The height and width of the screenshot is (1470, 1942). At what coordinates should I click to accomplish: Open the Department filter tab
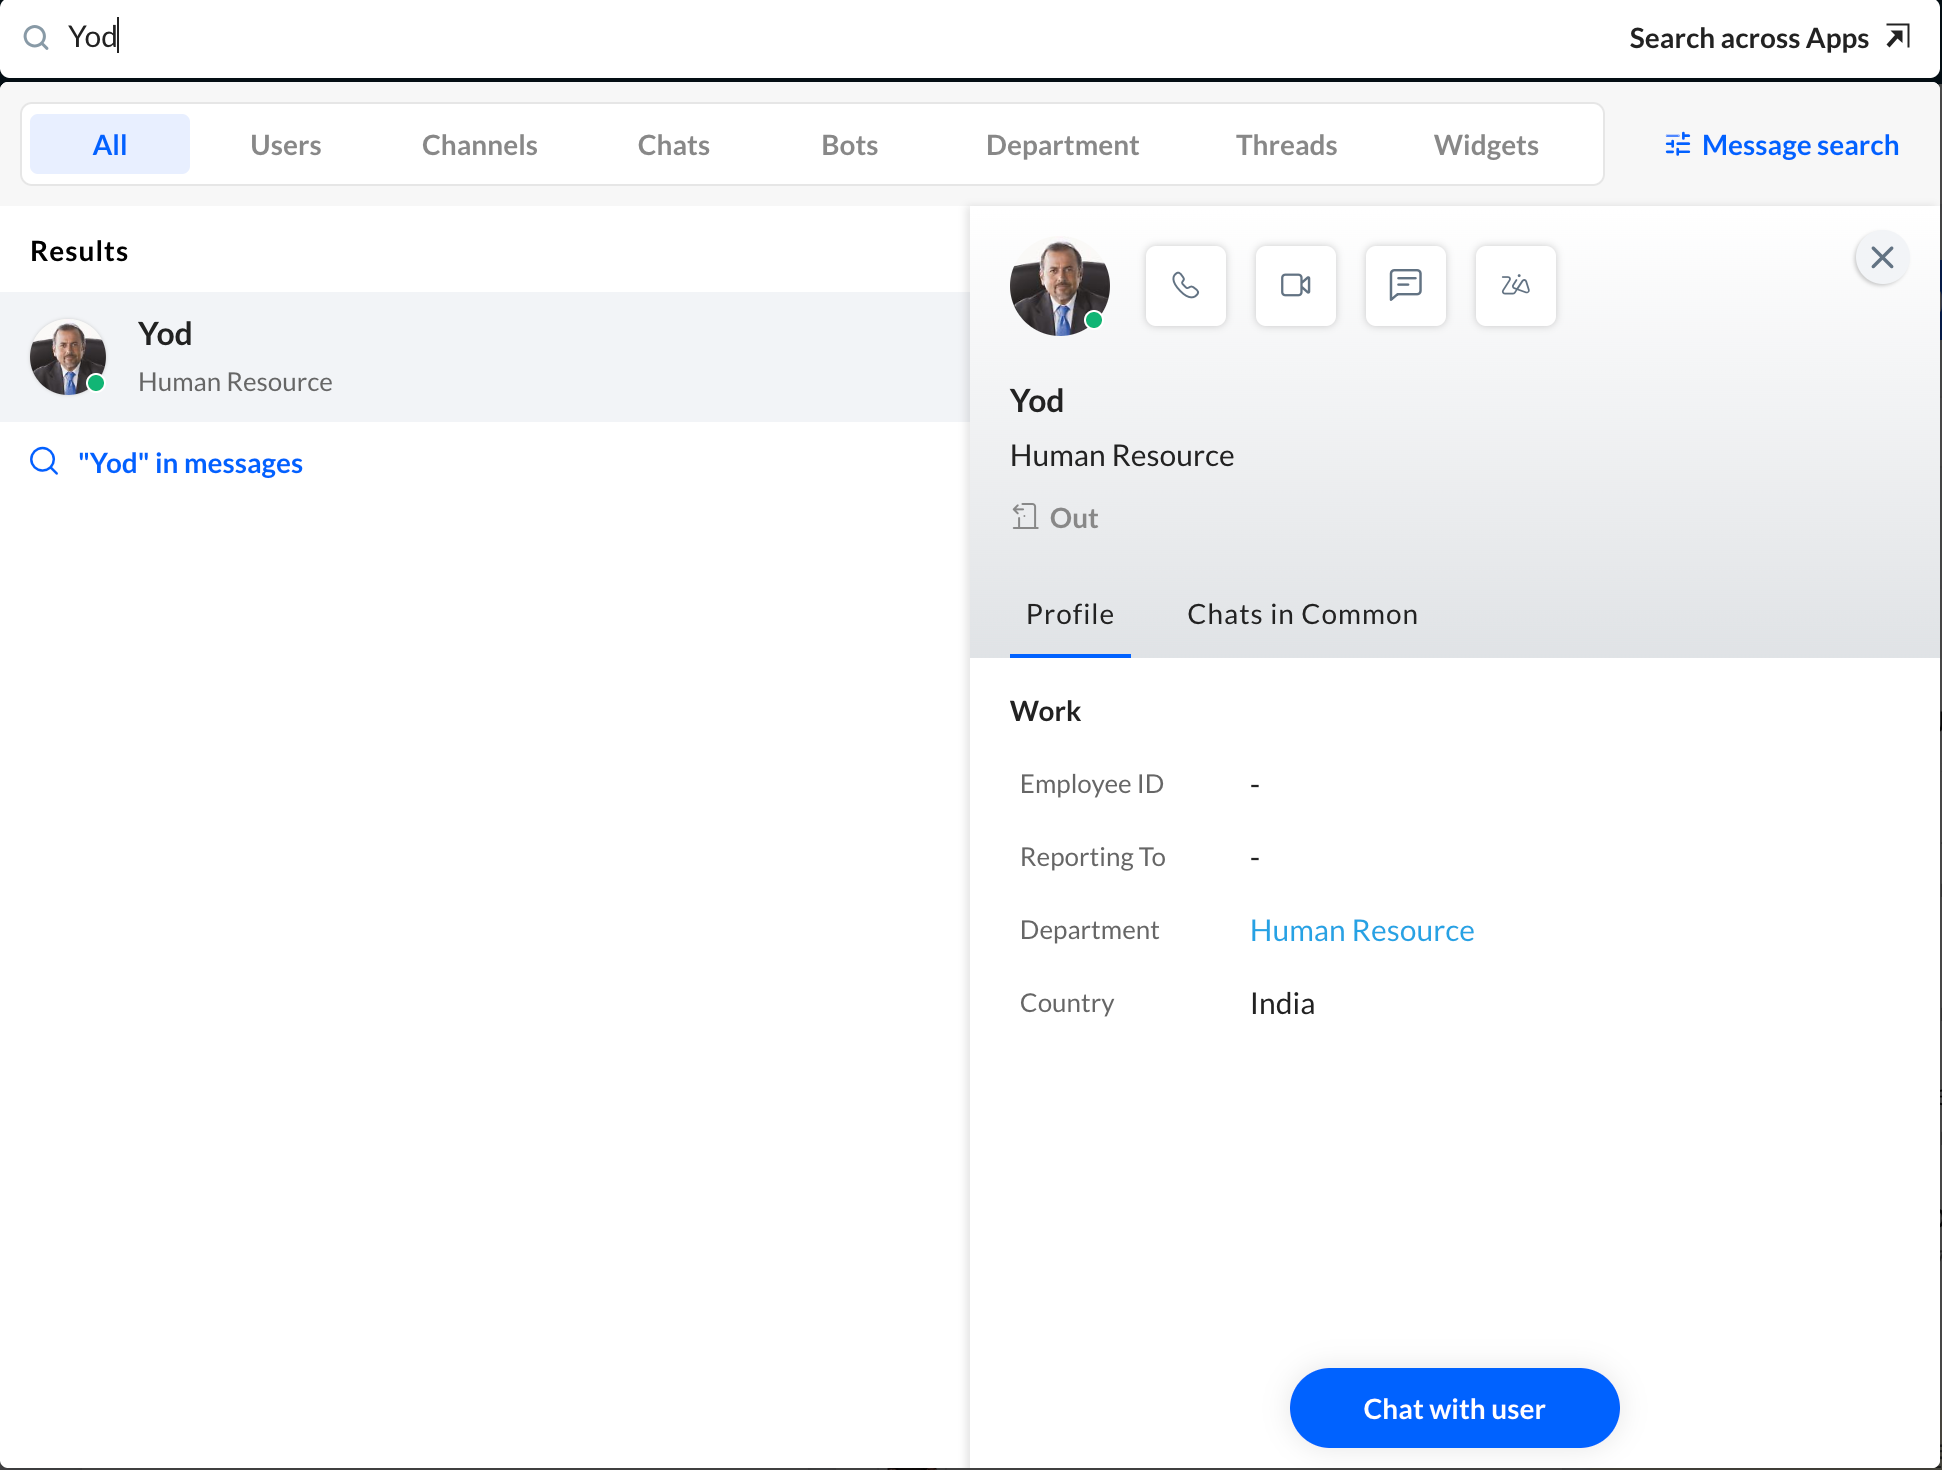pos(1062,145)
